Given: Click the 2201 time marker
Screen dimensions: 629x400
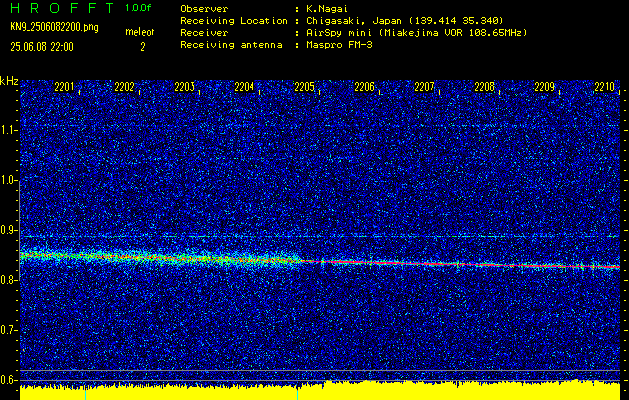Looking at the screenshot, I should (64, 87).
